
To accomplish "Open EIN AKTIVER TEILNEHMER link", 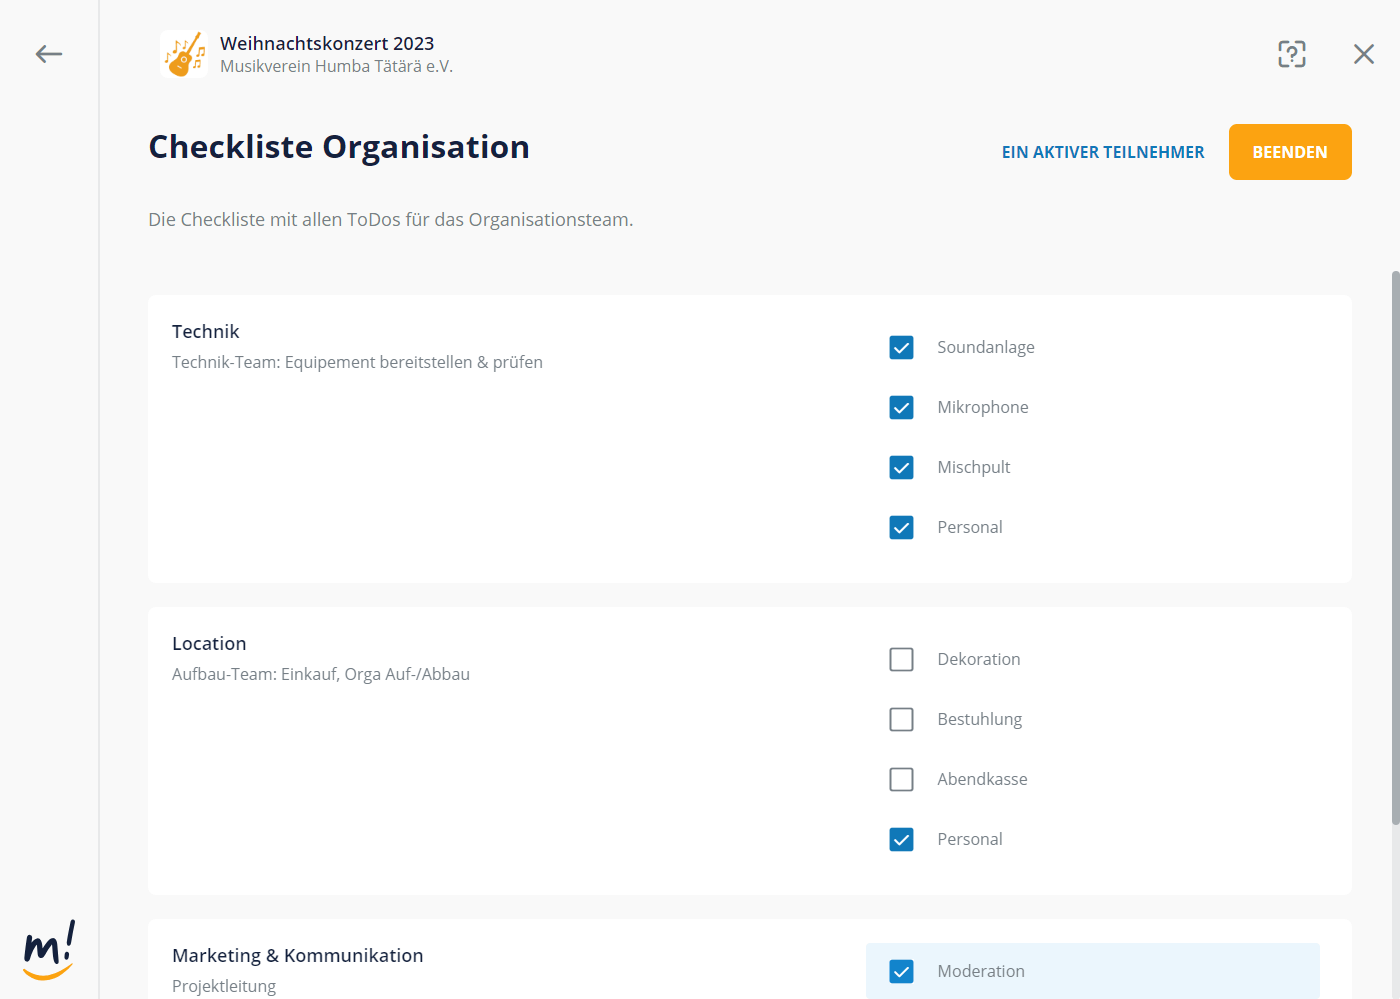I will pyautogui.click(x=1103, y=152).
